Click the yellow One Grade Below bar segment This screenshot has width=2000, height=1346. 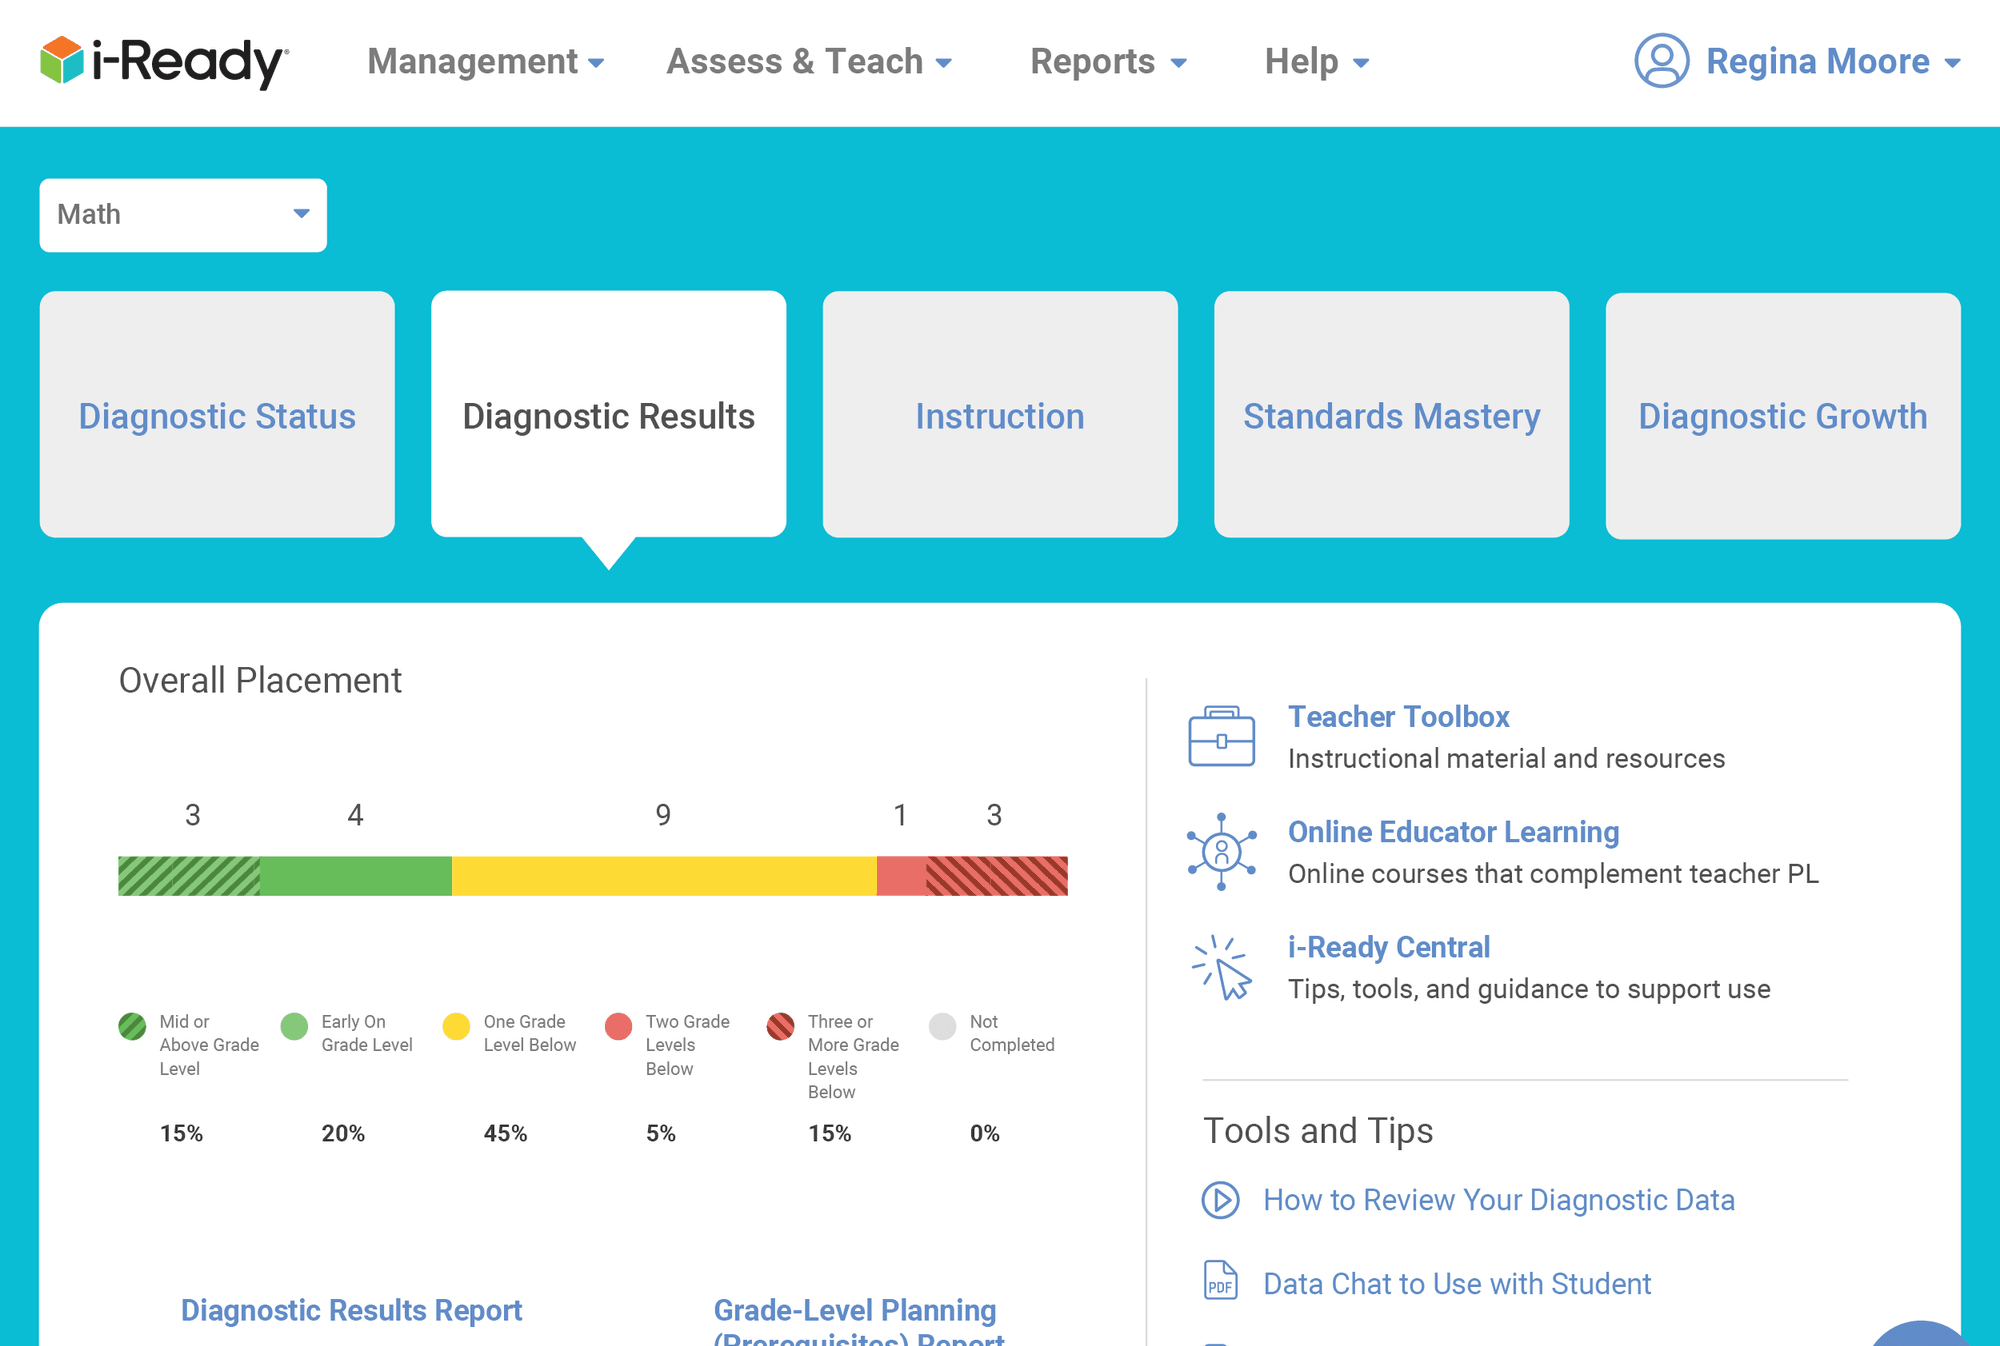tap(664, 876)
